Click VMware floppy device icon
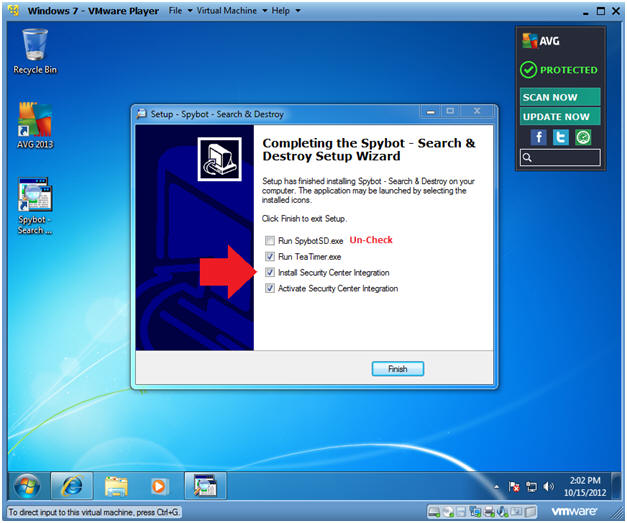Screen dimensions: 627x523 (x=461, y=511)
